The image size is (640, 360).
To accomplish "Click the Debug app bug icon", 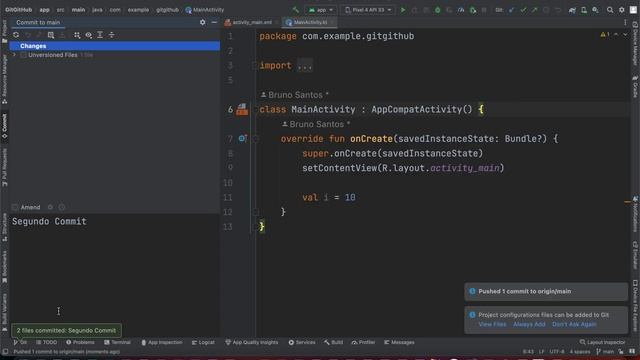I will point(438,10).
